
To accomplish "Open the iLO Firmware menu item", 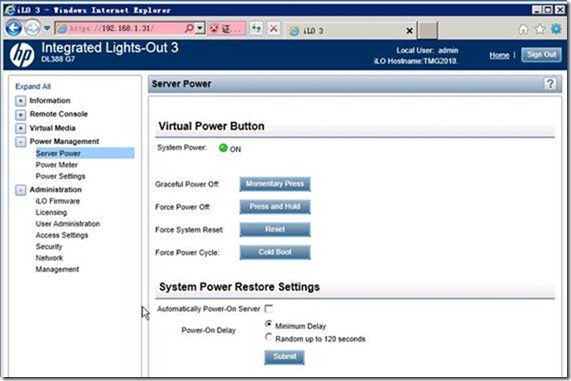I will click(x=58, y=201).
